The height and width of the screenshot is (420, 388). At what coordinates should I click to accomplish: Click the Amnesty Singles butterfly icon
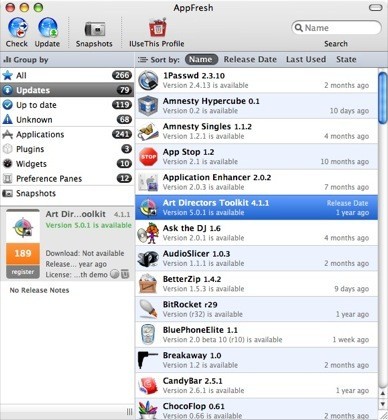click(148, 131)
